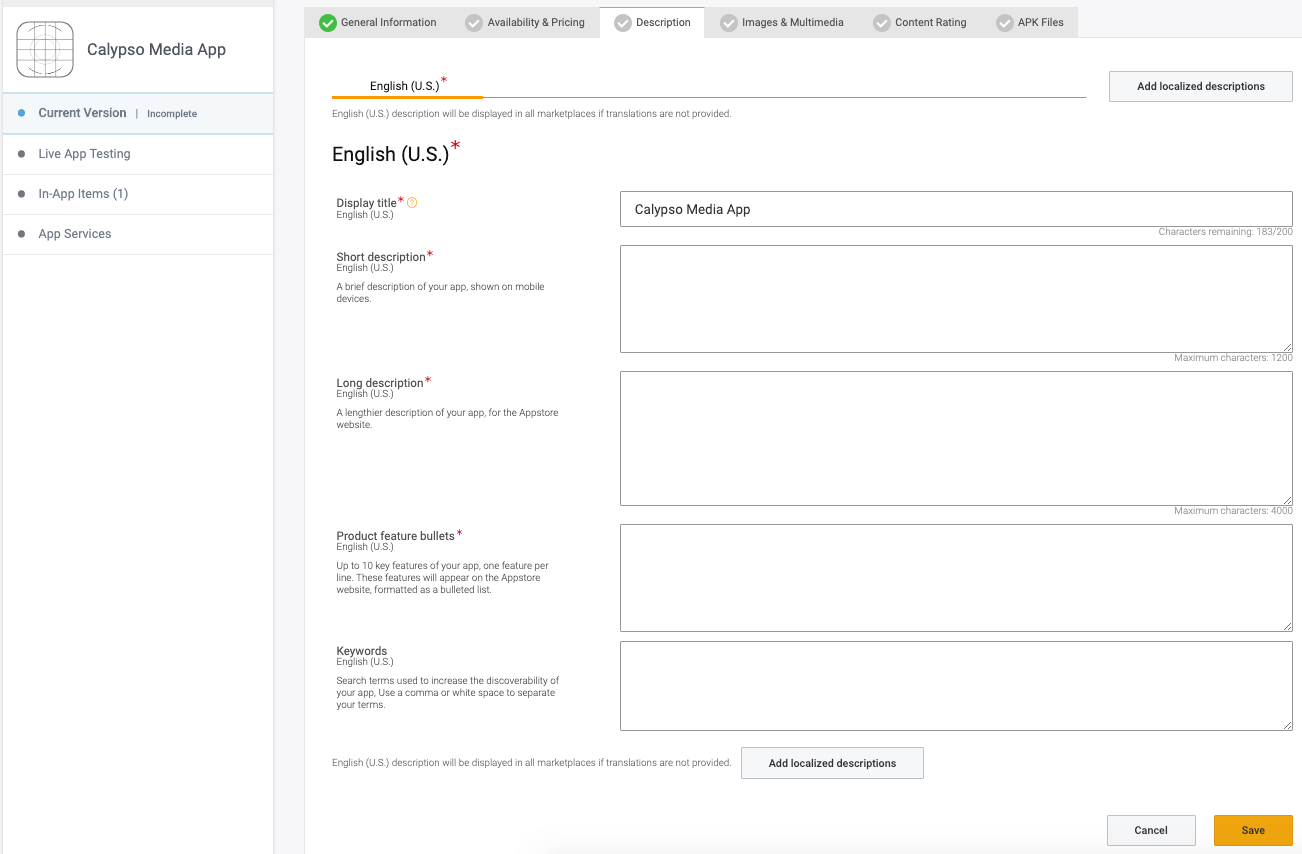This screenshot has height=854, width=1302.
Task: Click into the Long description text area
Action: (955, 438)
